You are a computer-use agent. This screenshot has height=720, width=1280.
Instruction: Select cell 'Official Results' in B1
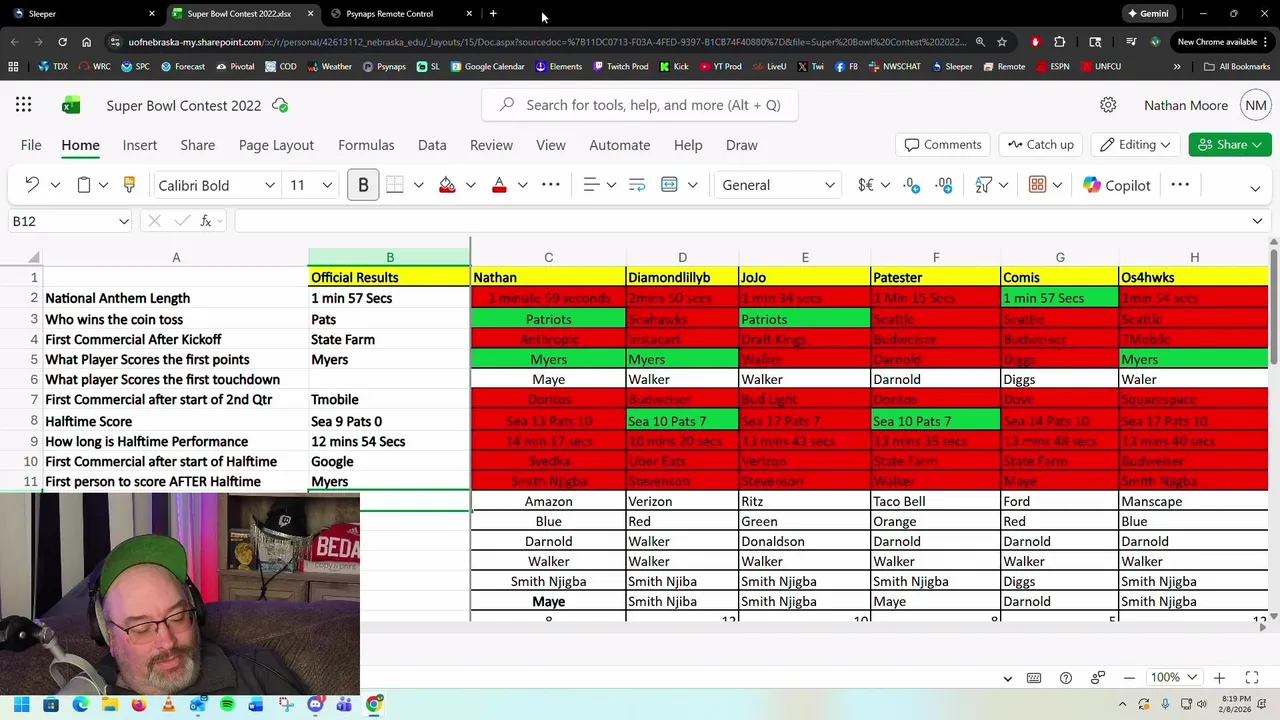pos(390,277)
